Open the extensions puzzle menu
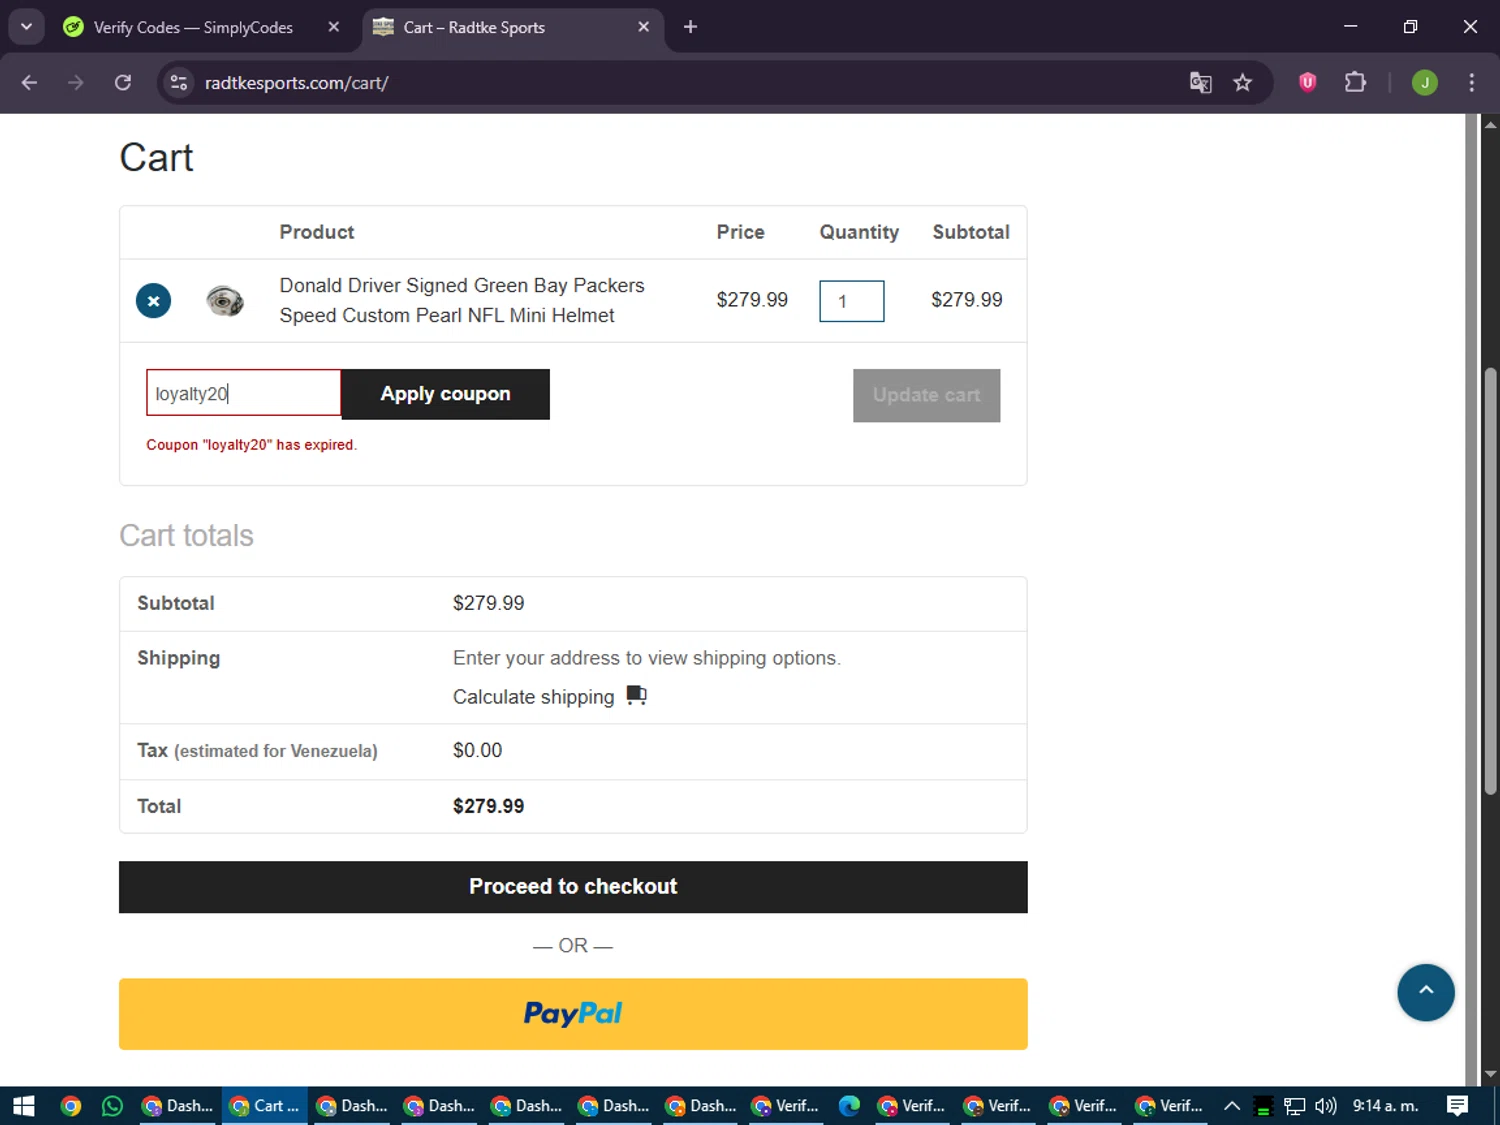The width and height of the screenshot is (1500, 1125). [x=1355, y=83]
